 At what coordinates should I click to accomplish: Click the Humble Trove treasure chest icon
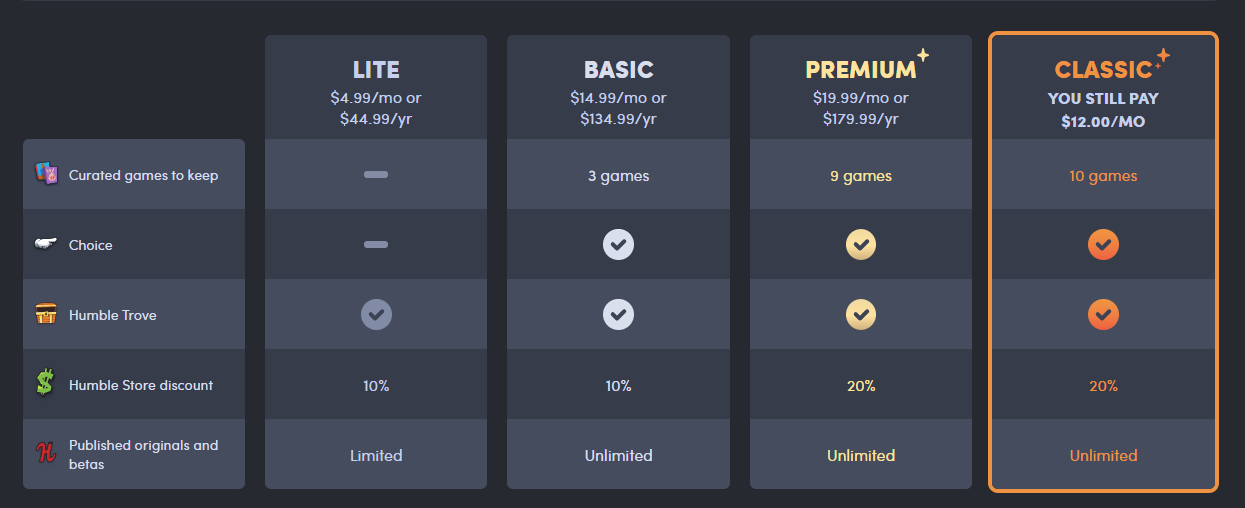(46, 315)
